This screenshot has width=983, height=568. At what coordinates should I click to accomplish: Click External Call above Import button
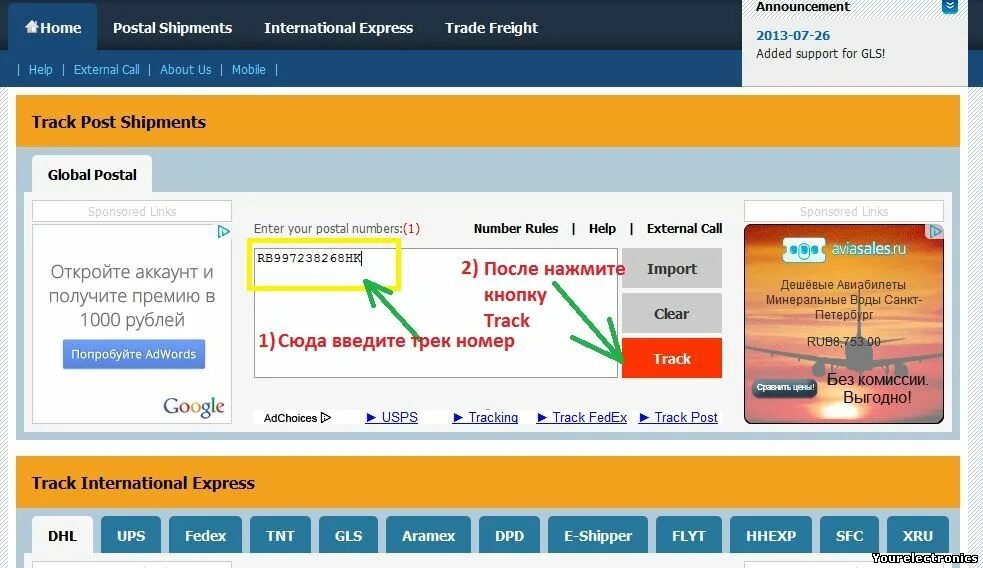coord(685,228)
